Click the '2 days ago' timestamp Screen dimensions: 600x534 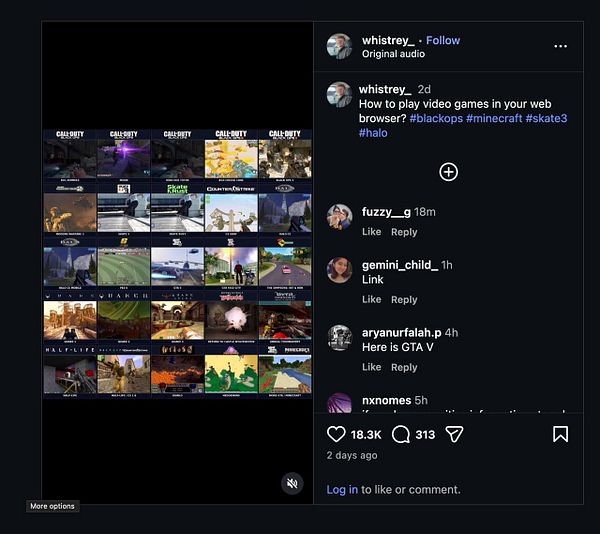point(352,456)
